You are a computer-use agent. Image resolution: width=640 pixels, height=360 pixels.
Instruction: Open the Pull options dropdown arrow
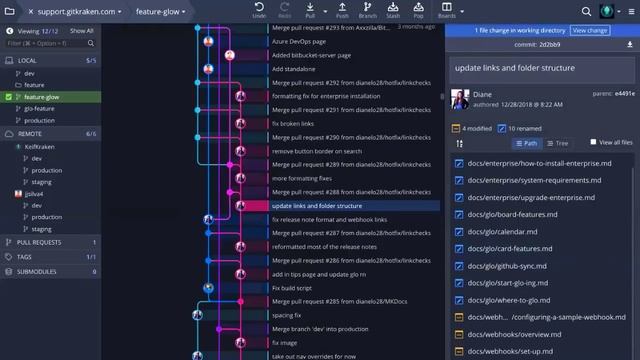pos(325,11)
